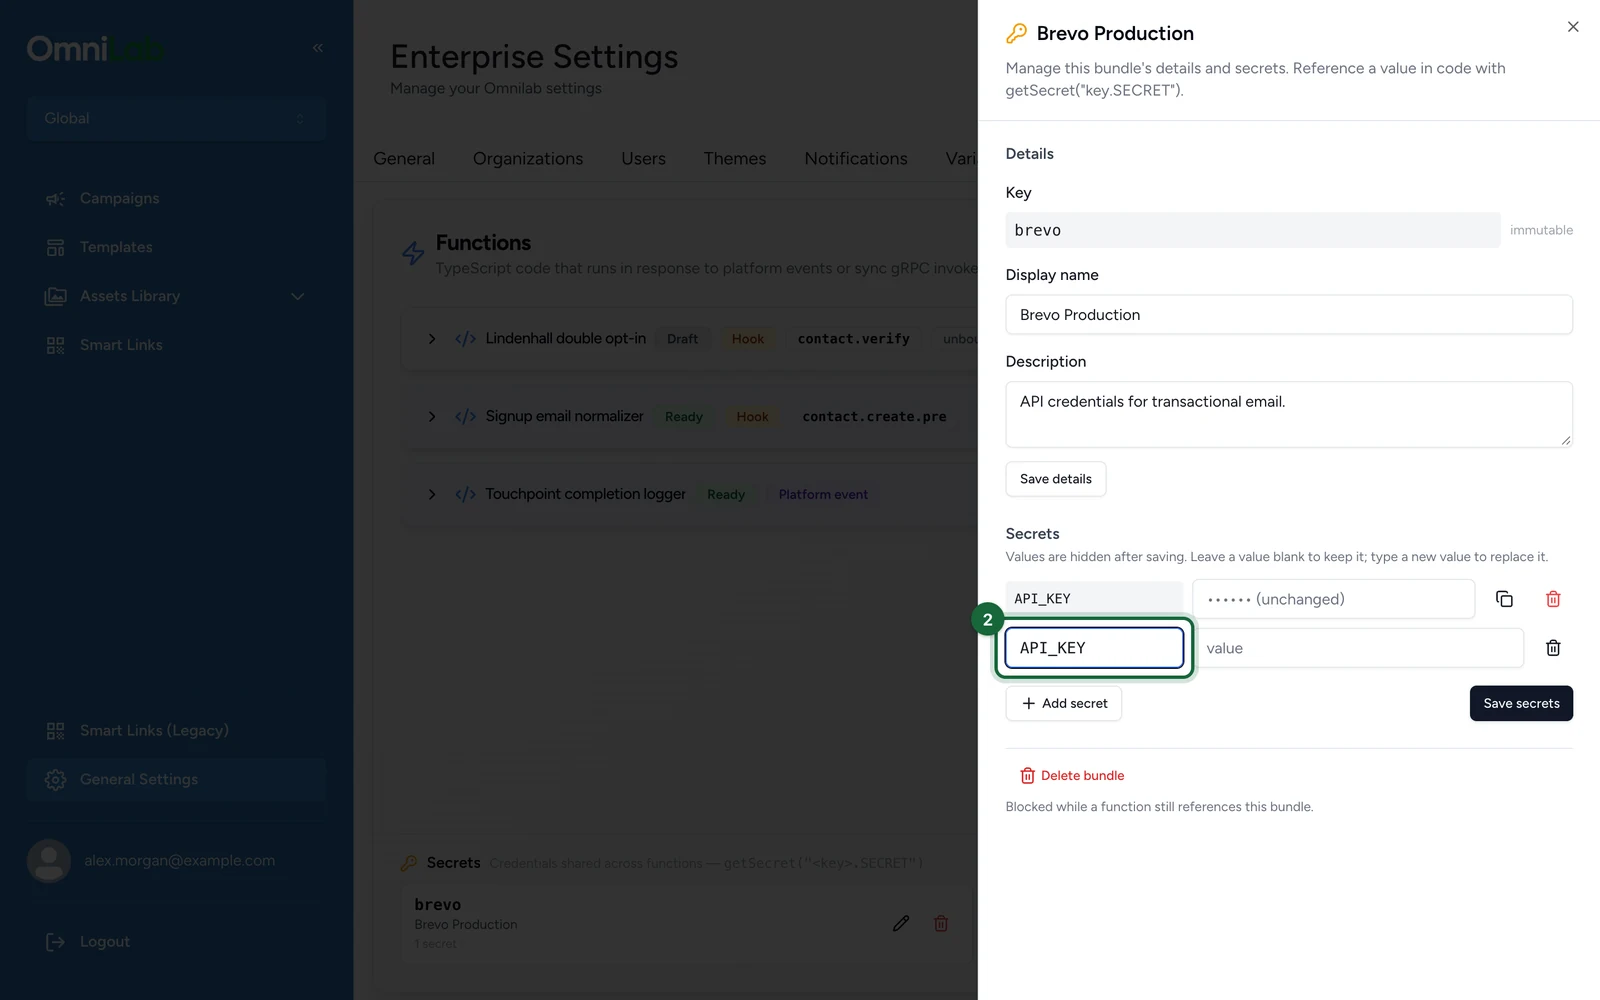1600x1000 pixels.
Task: Click the user avatar icon
Action: point(49,861)
